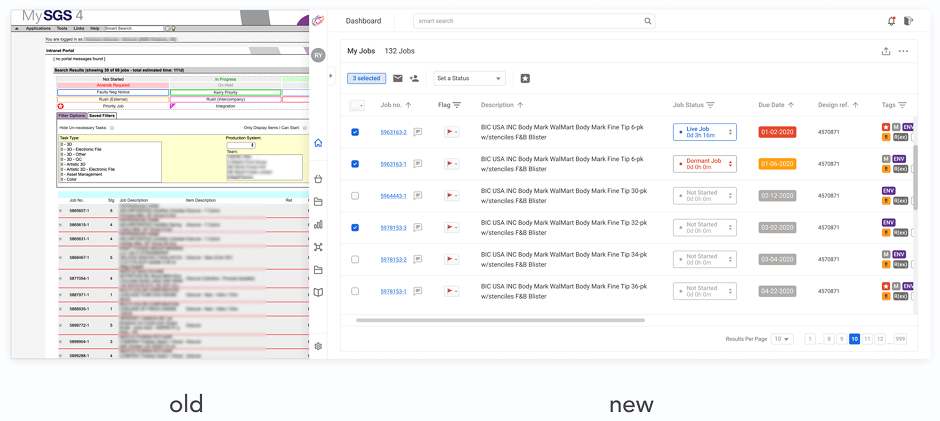Open the three-dot more options menu
This screenshot has height=421, width=940.
pyautogui.click(x=903, y=52)
